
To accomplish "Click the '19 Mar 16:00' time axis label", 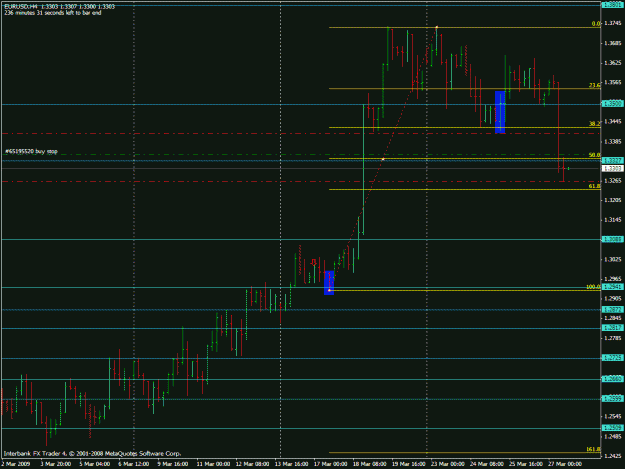I will tap(409, 464).
